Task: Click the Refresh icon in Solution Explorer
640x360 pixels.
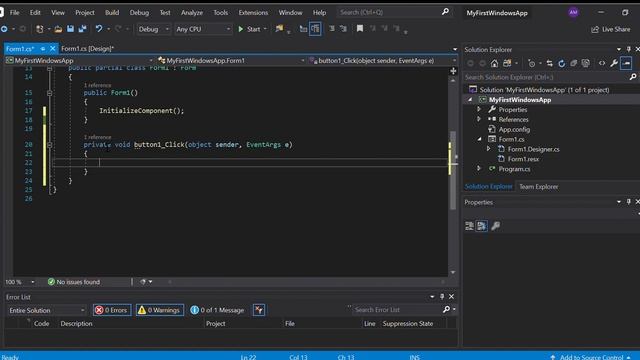Action: pyautogui.click(x=562, y=63)
